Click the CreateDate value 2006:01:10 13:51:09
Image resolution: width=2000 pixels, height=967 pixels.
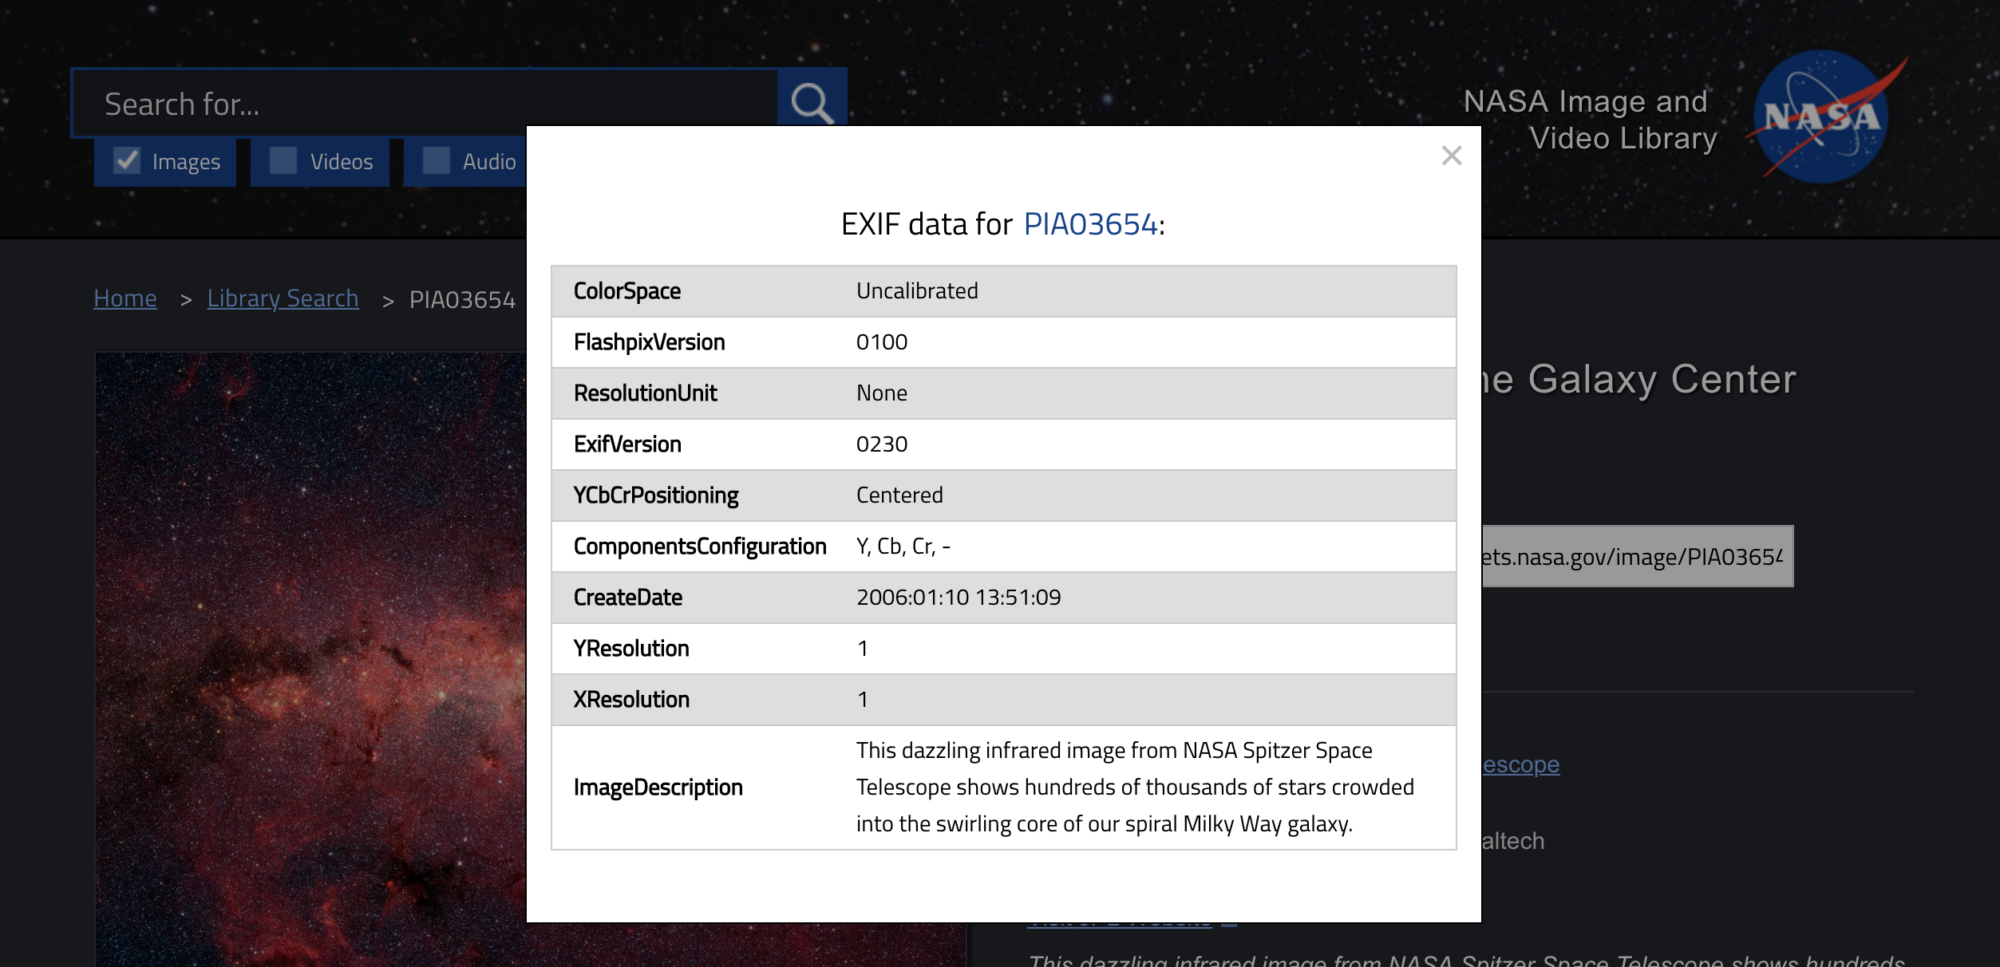[958, 598]
